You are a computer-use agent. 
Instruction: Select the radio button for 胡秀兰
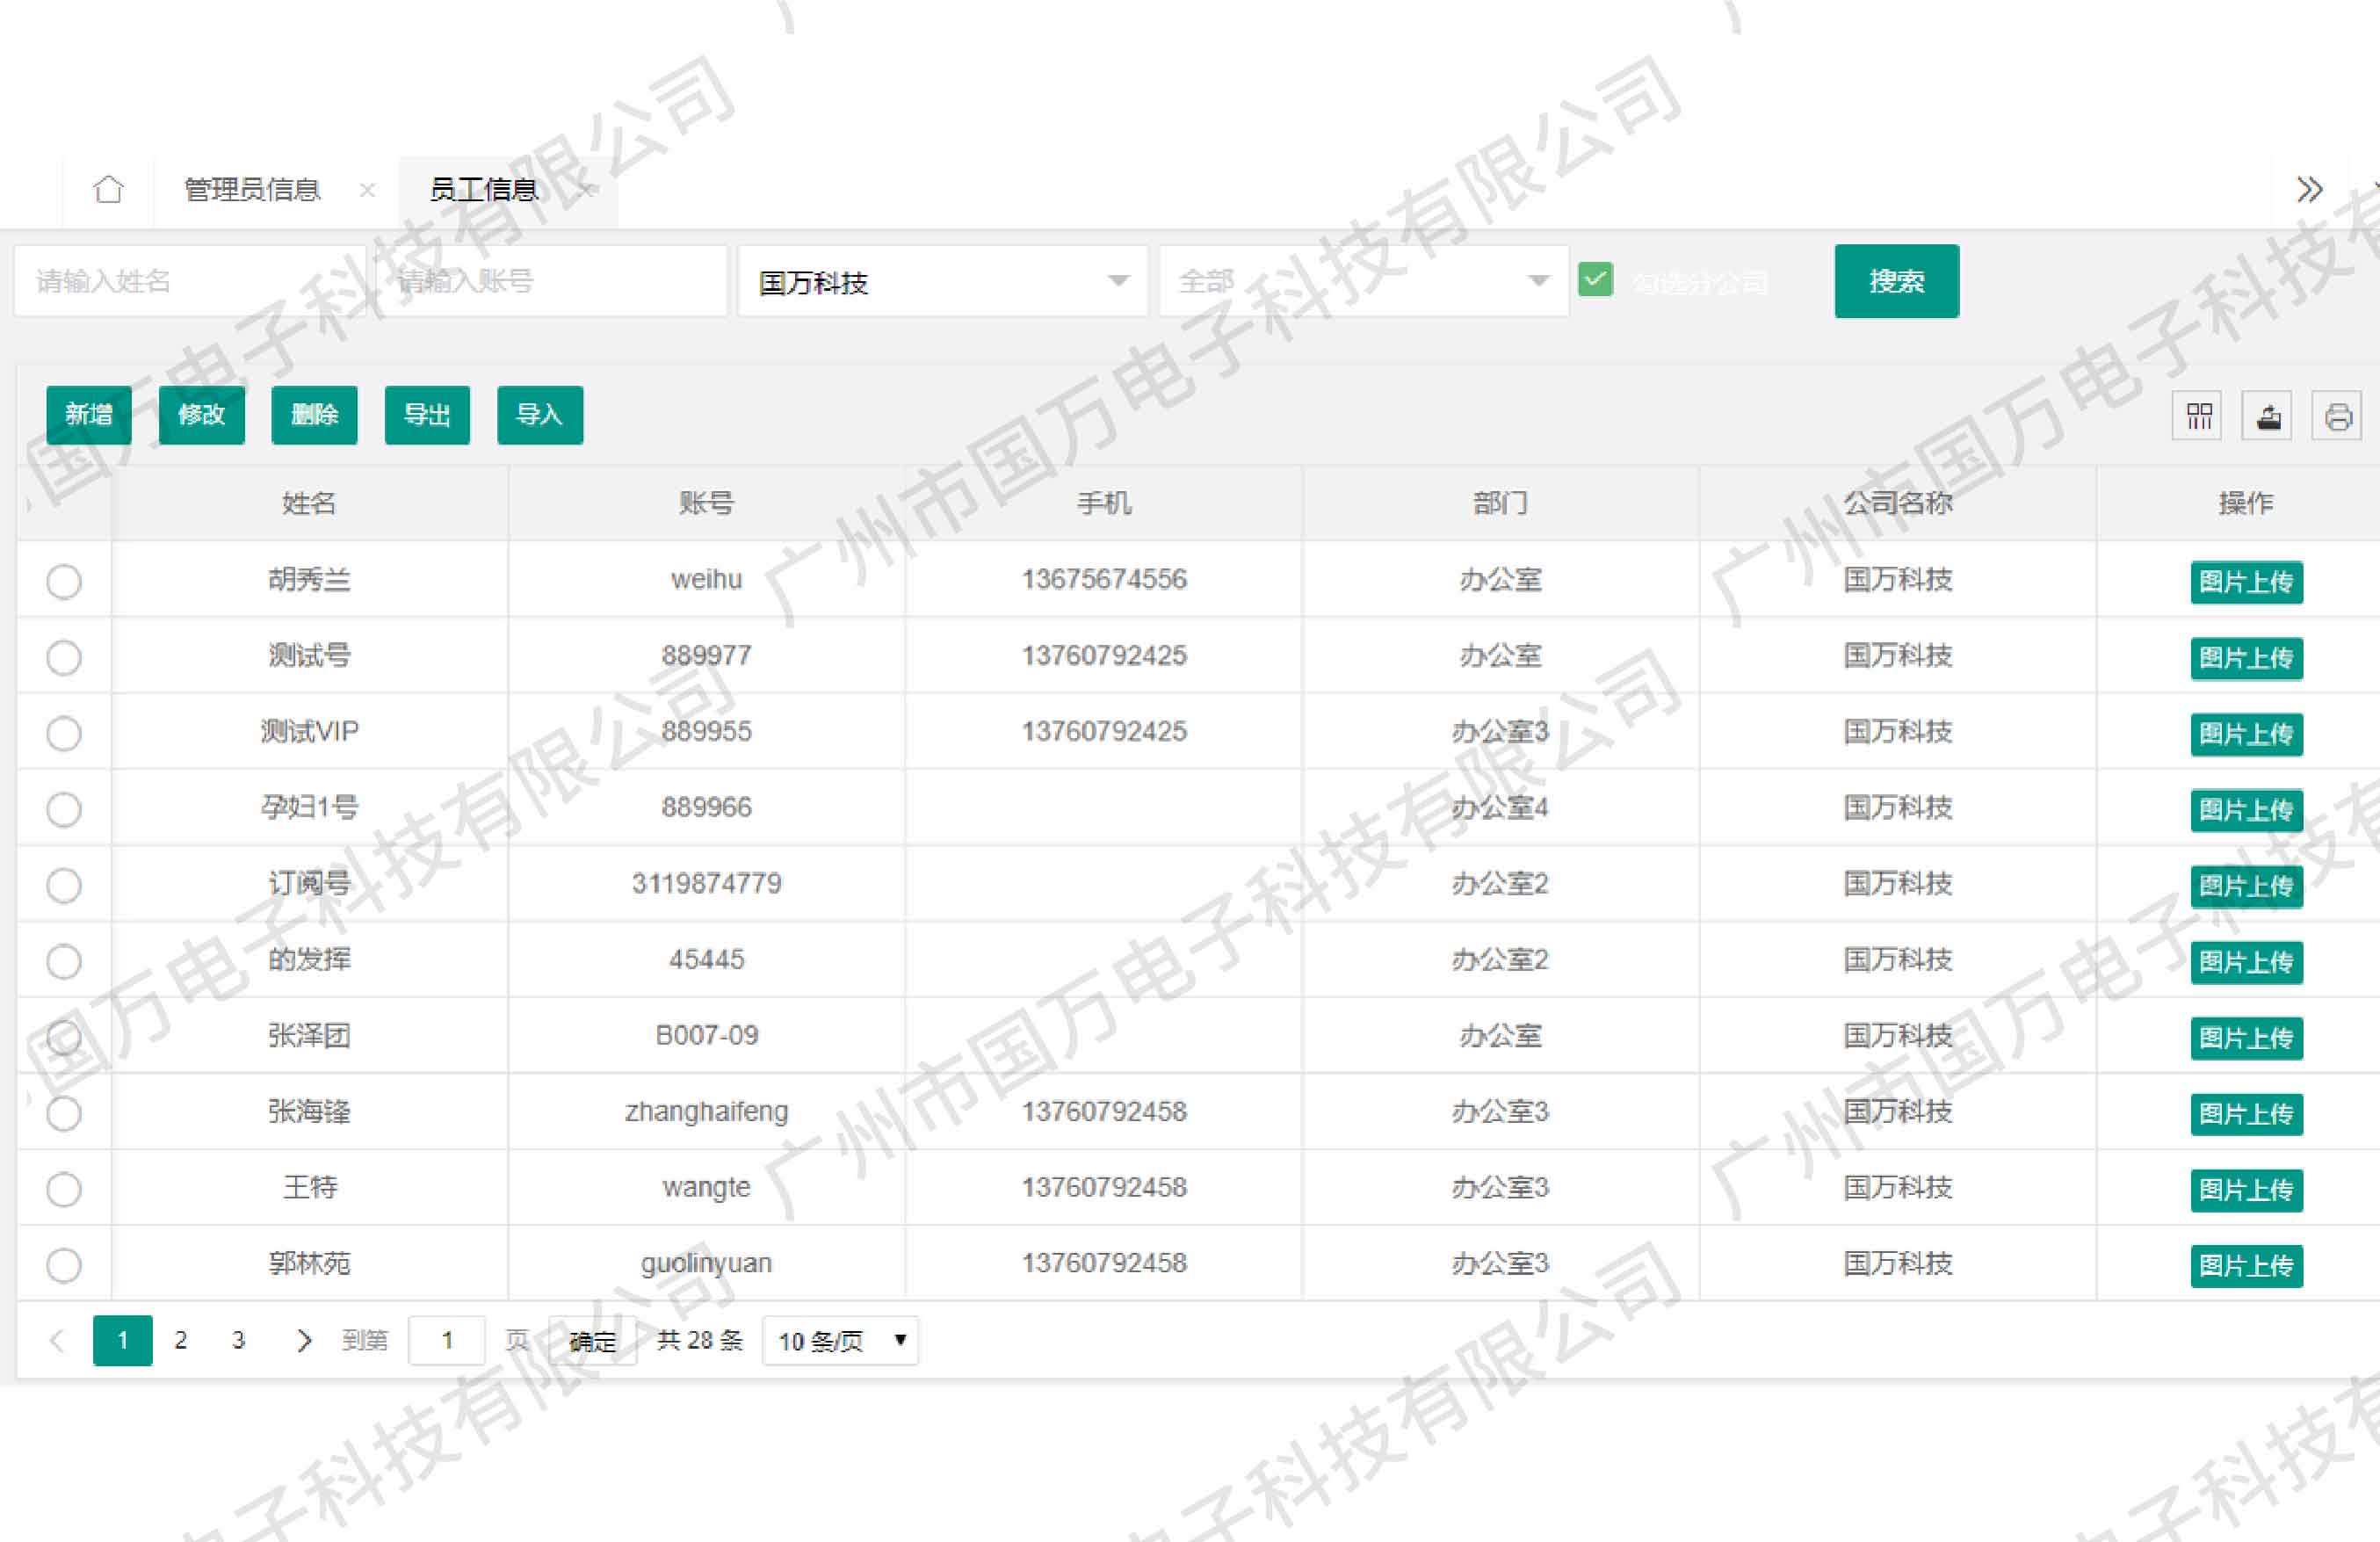pos(64,581)
